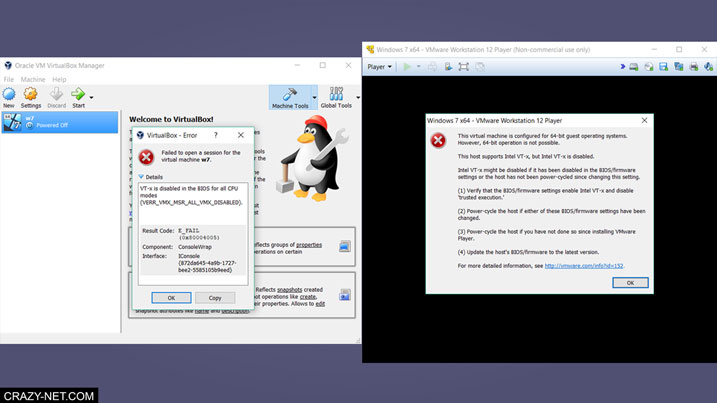Click the 'properties' link in VirtualBox welcome
This screenshot has height=403, width=717.
pos(309,245)
